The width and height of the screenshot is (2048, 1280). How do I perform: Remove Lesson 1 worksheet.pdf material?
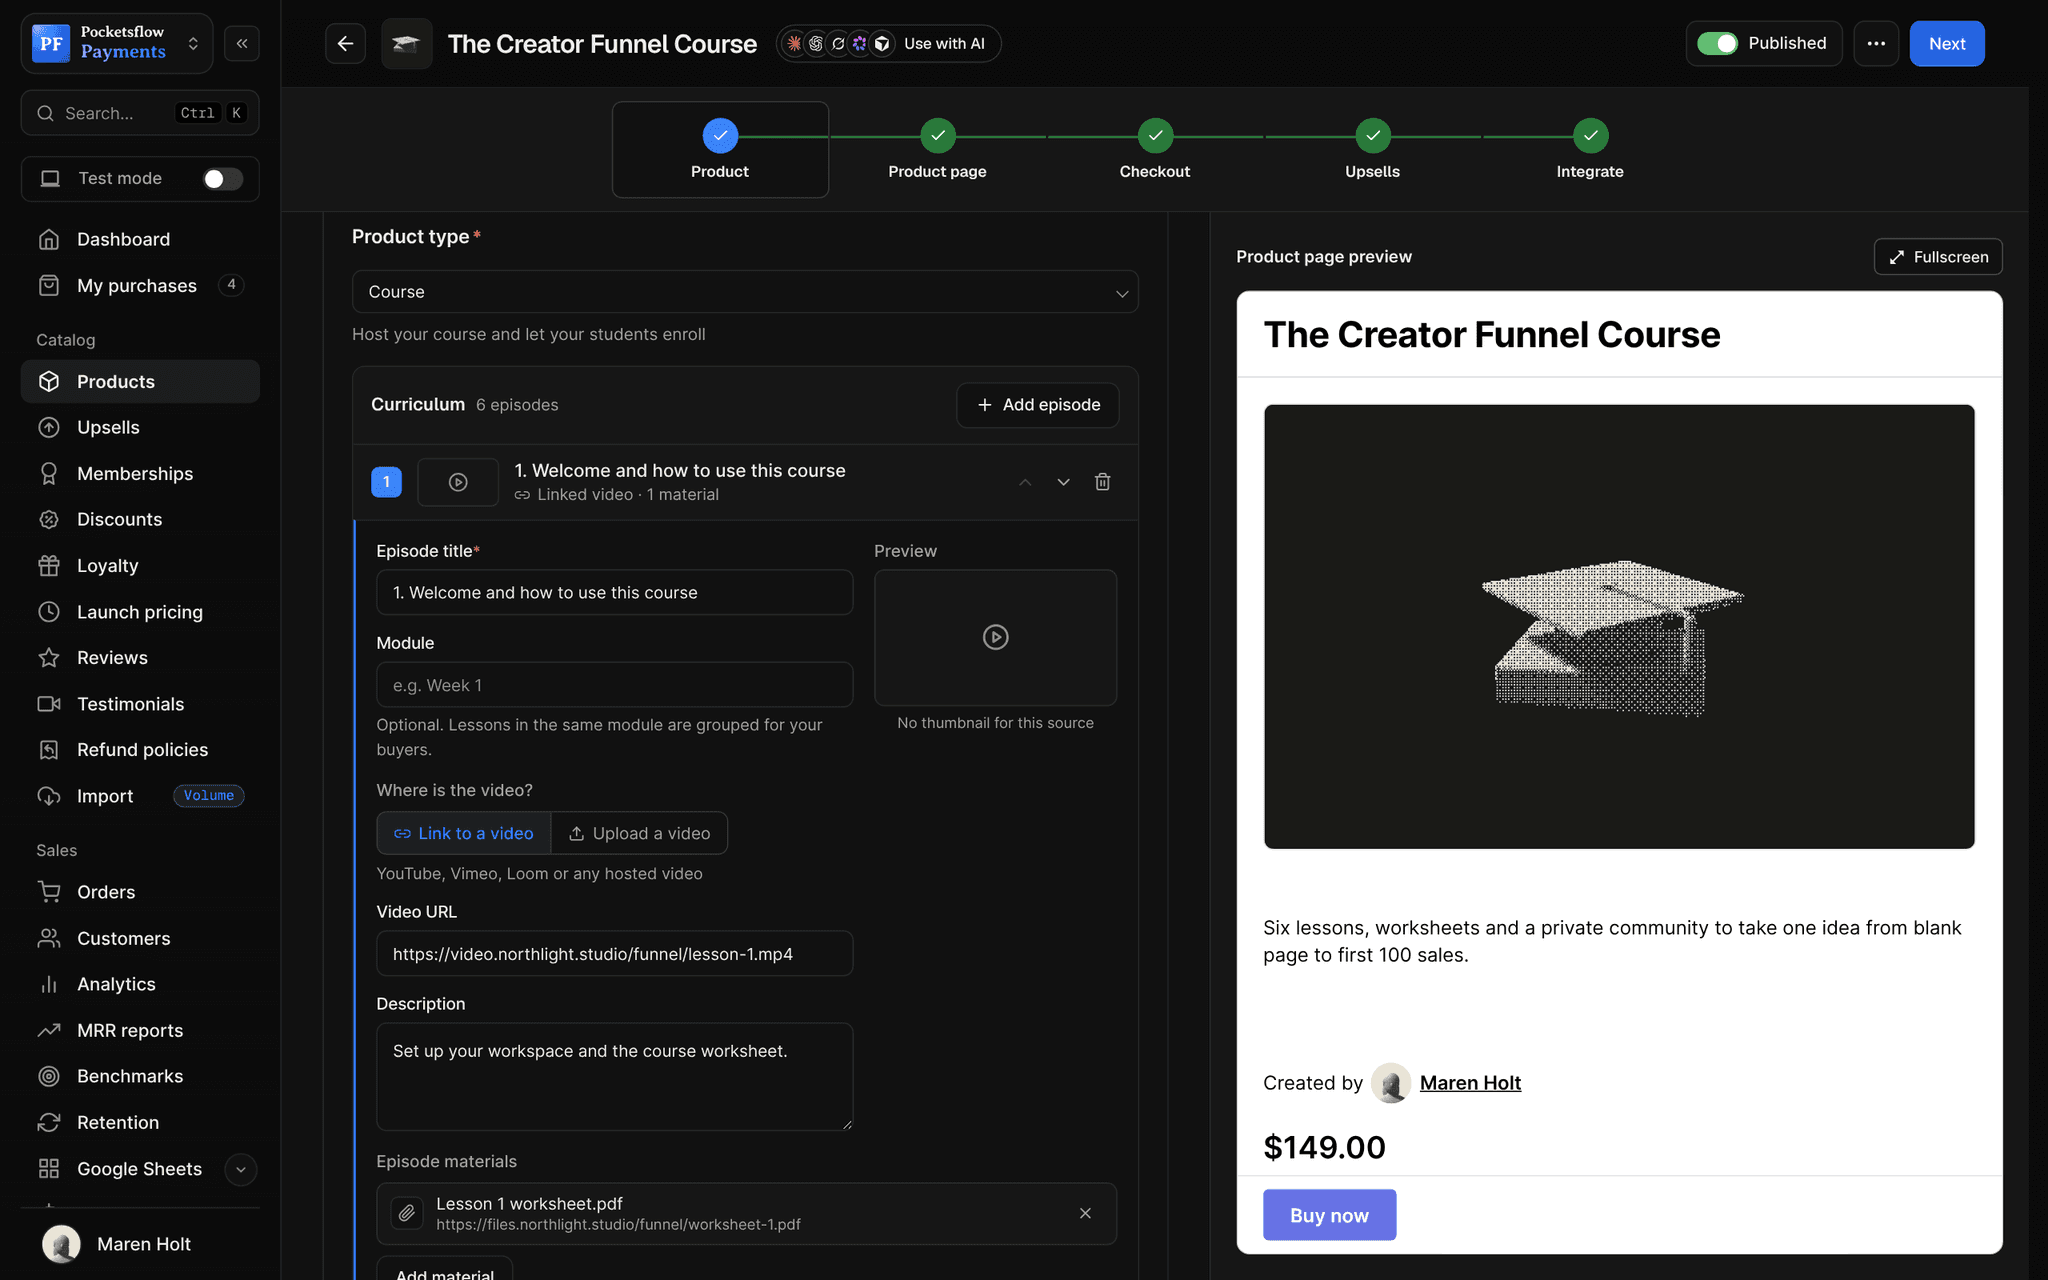1085,1213
